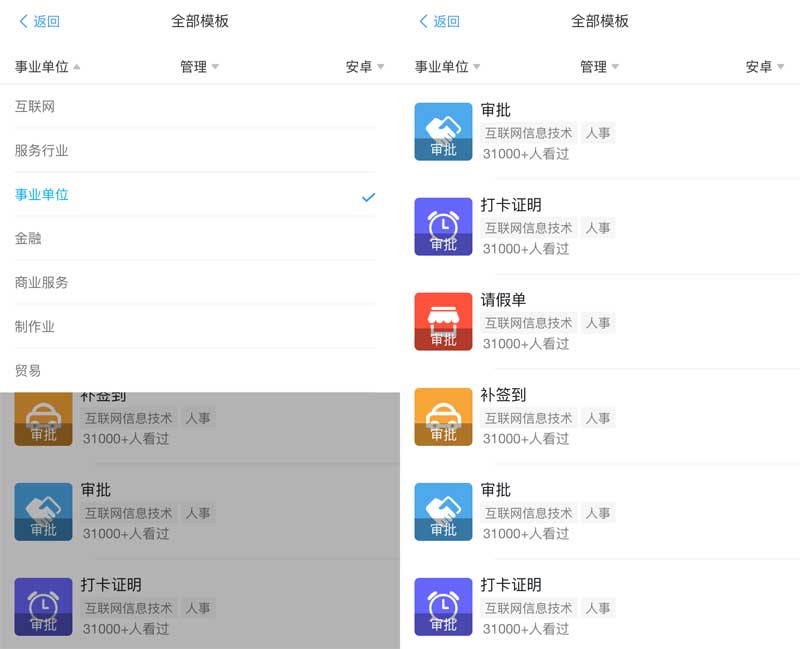Click 全部模板 header title on left screen
This screenshot has height=649, width=800.
pyautogui.click(x=199, y=21)
